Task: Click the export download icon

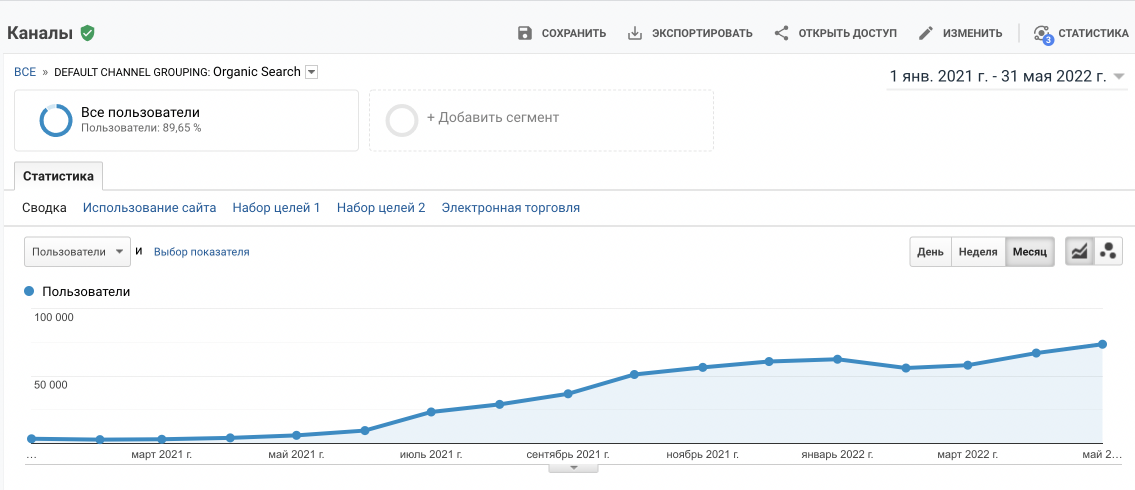Action: (x=635, y=33)
